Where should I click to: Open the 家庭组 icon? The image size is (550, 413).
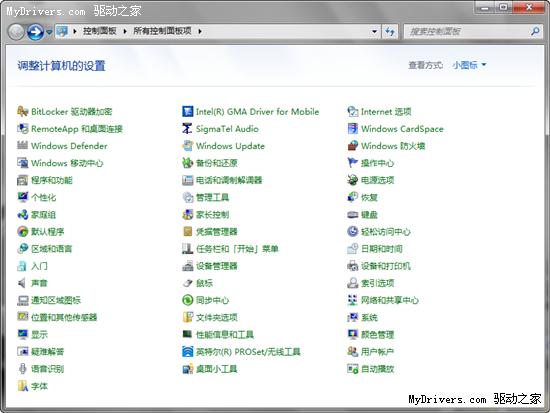tap(22, 214)
